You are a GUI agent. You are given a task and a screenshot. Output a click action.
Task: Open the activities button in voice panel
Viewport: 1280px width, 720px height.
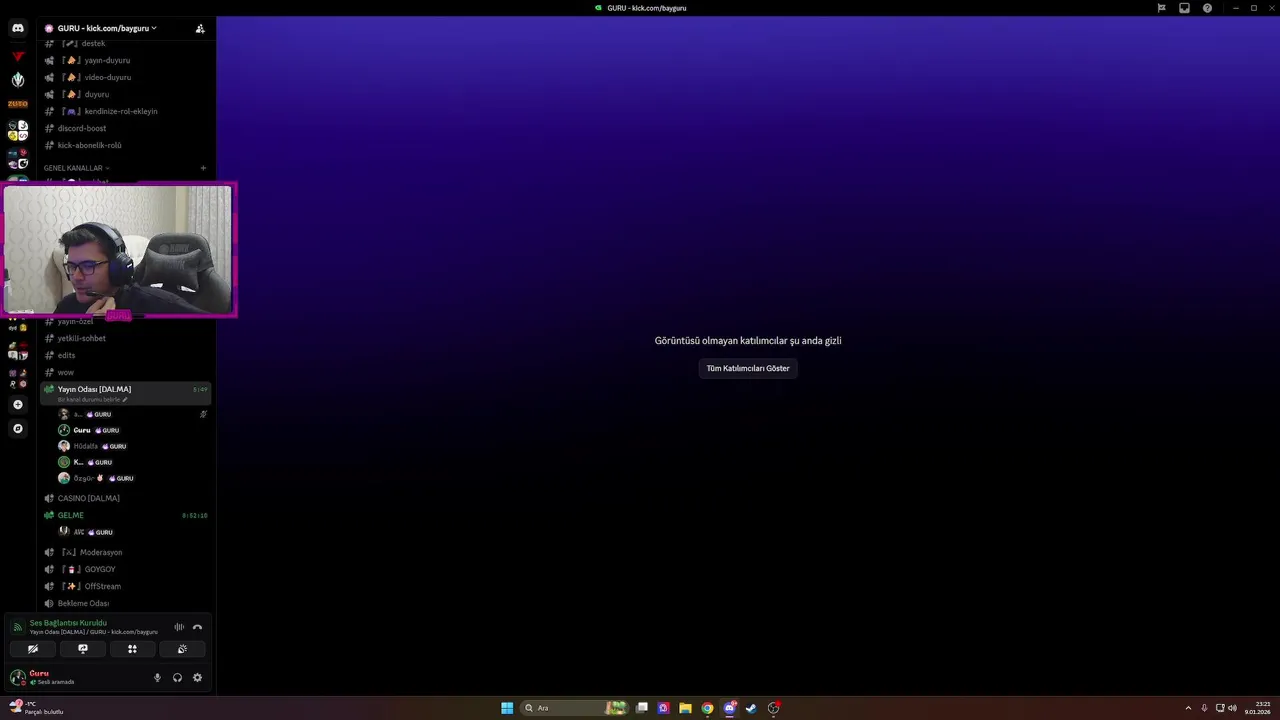click(x=132, y=649)
